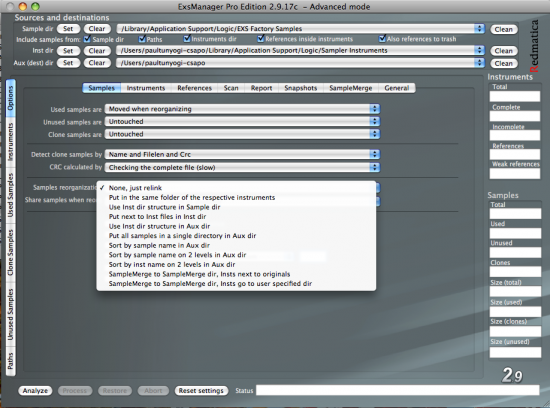This screenshot has width=550, height=408.
Task: Select the Paths vertical side tab
Action: pyautogui.click(x=11, y=361)
